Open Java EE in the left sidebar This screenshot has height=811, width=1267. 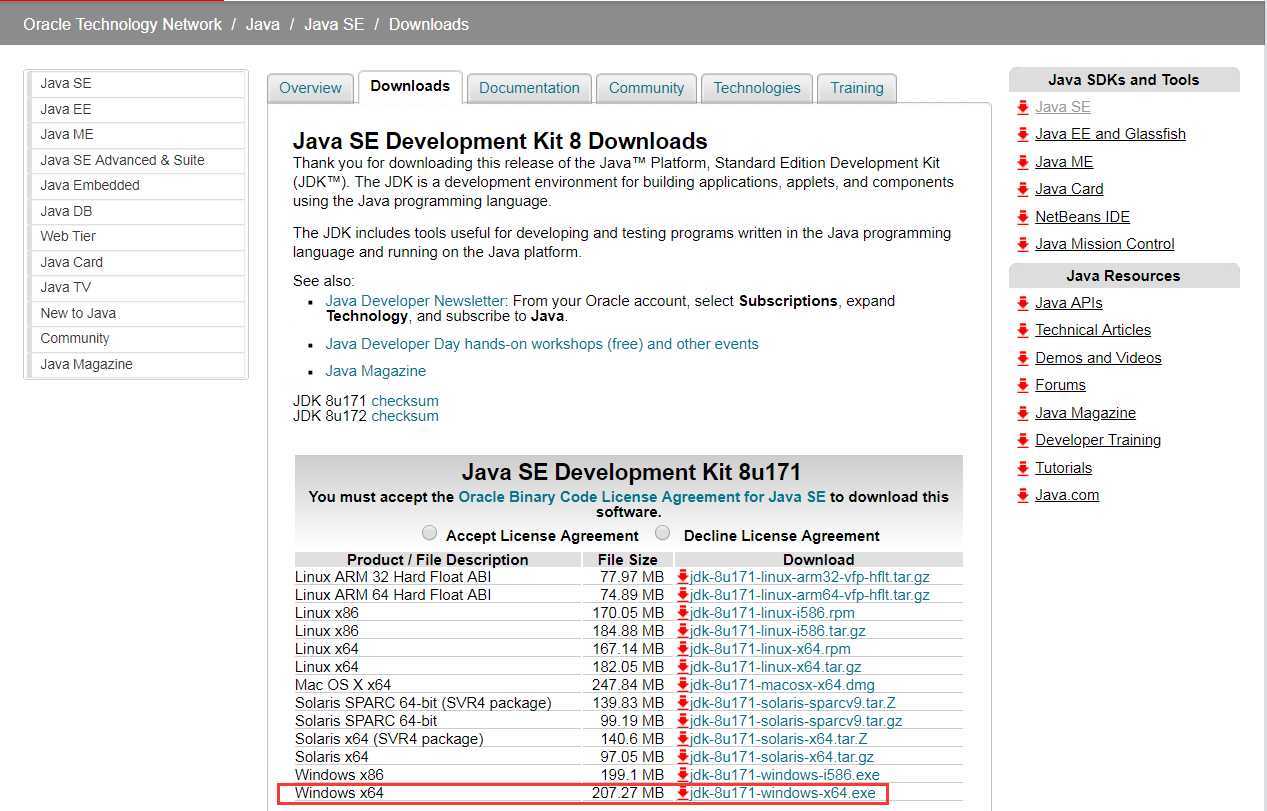click(137, 110)
